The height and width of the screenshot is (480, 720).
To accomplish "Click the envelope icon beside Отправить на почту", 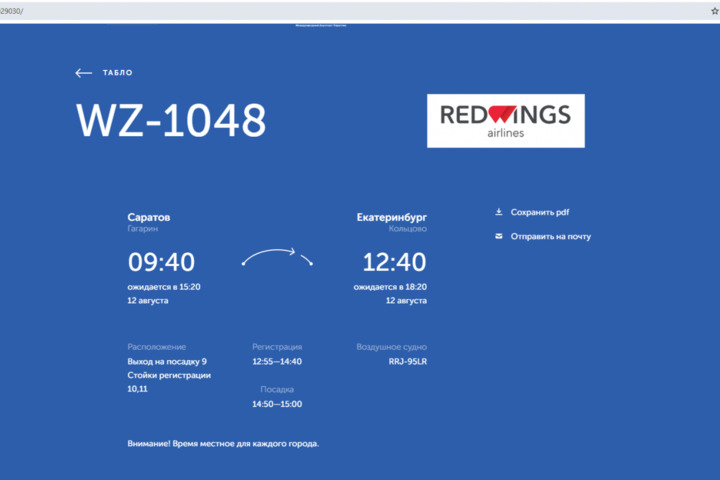I will coord(499,236).
